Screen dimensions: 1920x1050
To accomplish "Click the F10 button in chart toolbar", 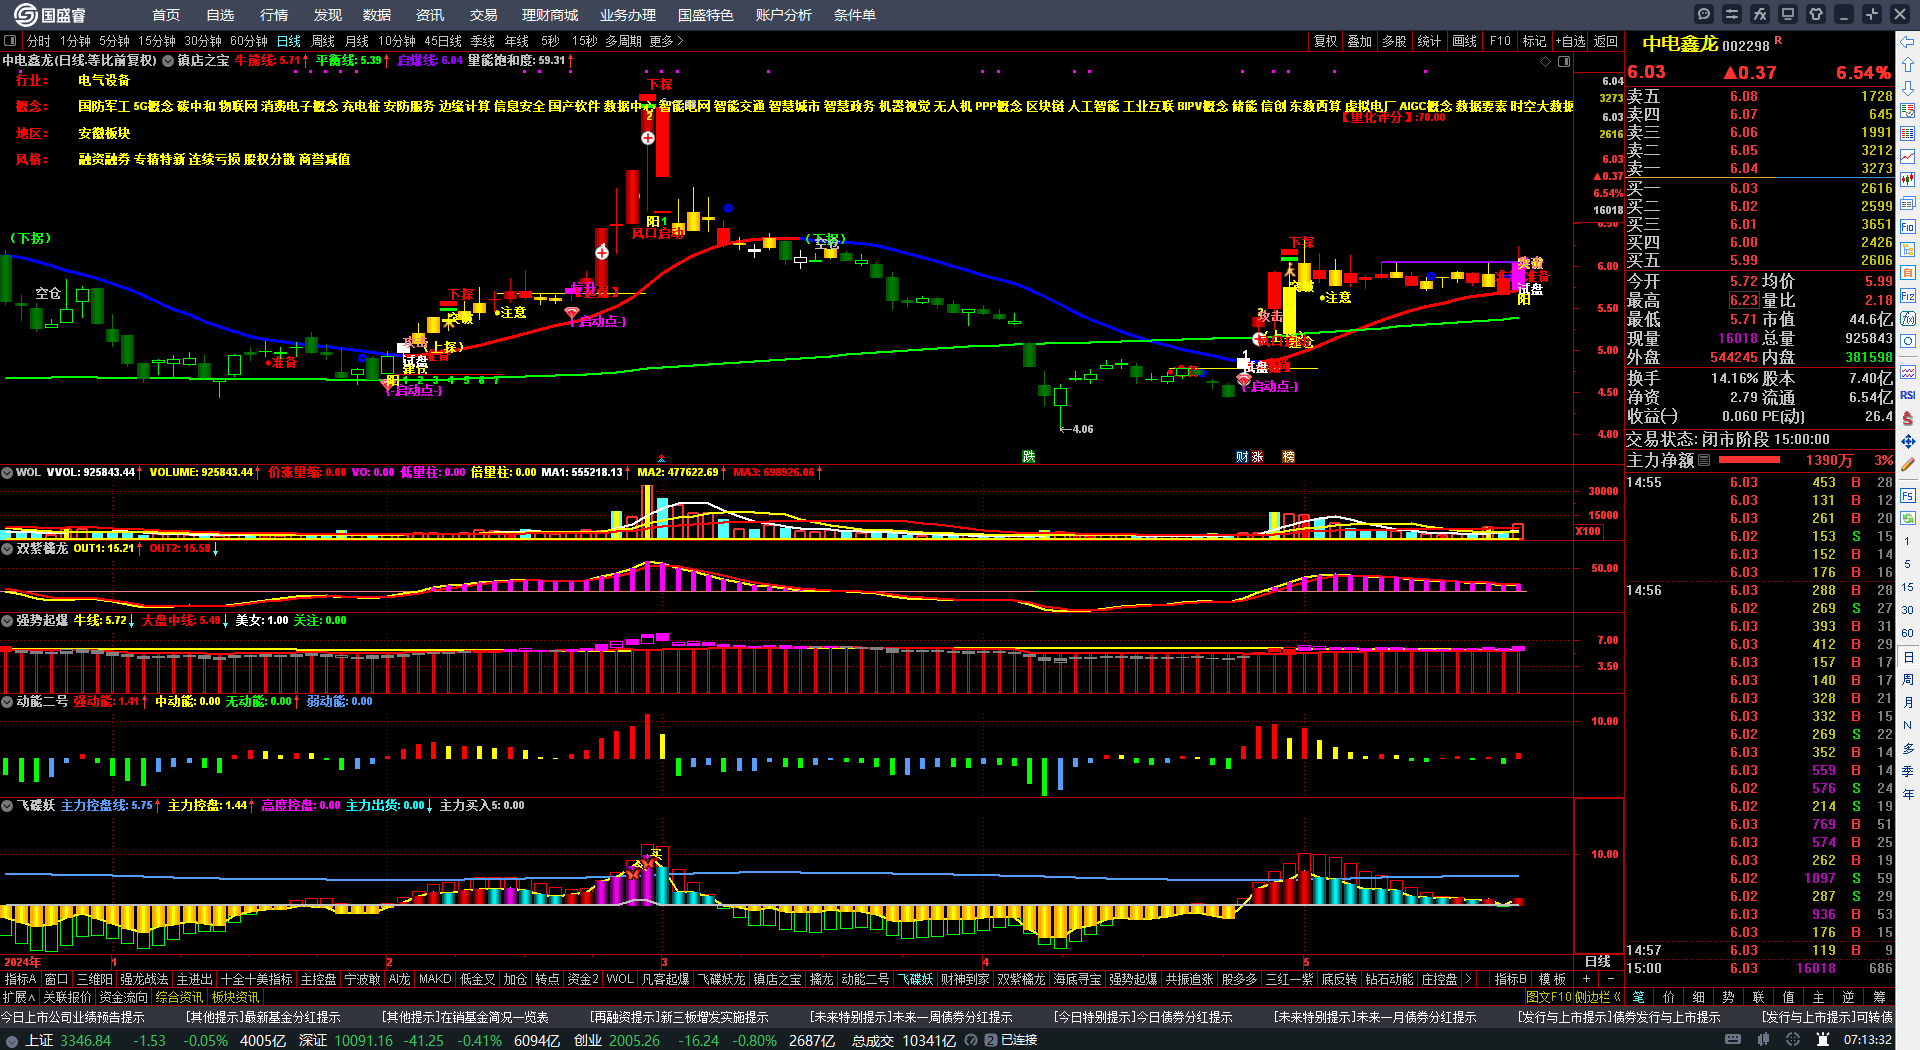I will pyautogui.click(x=1500, y=41).
